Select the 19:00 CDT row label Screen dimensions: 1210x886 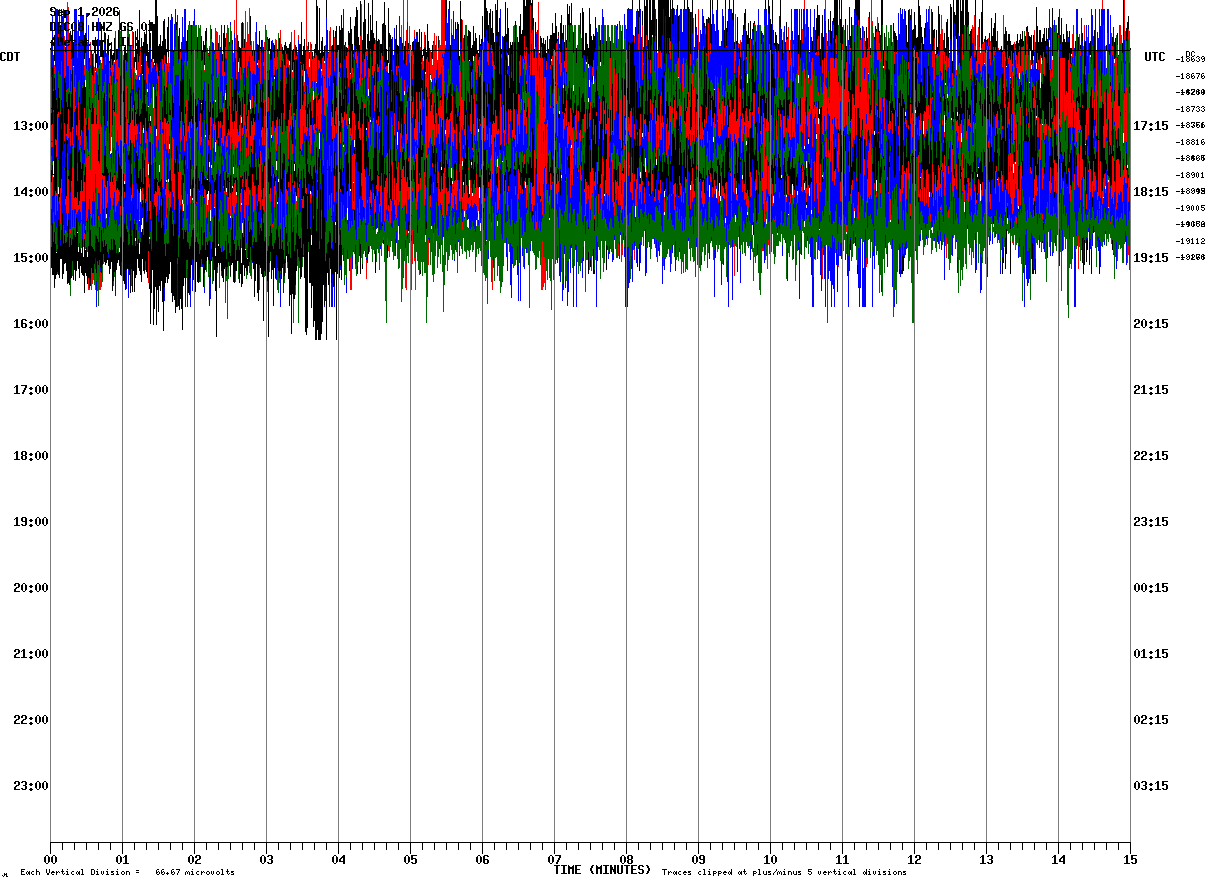point(30,522)
